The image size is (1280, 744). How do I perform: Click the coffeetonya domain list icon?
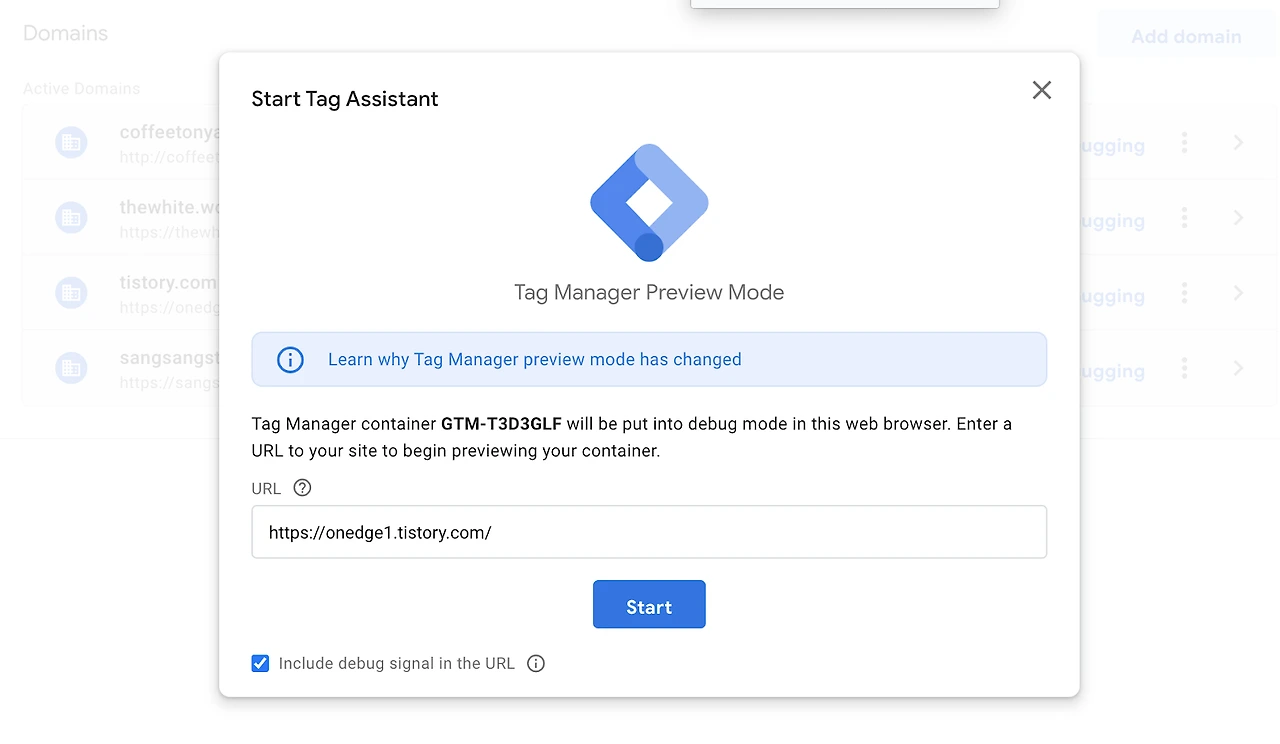(x=71, y=143)
